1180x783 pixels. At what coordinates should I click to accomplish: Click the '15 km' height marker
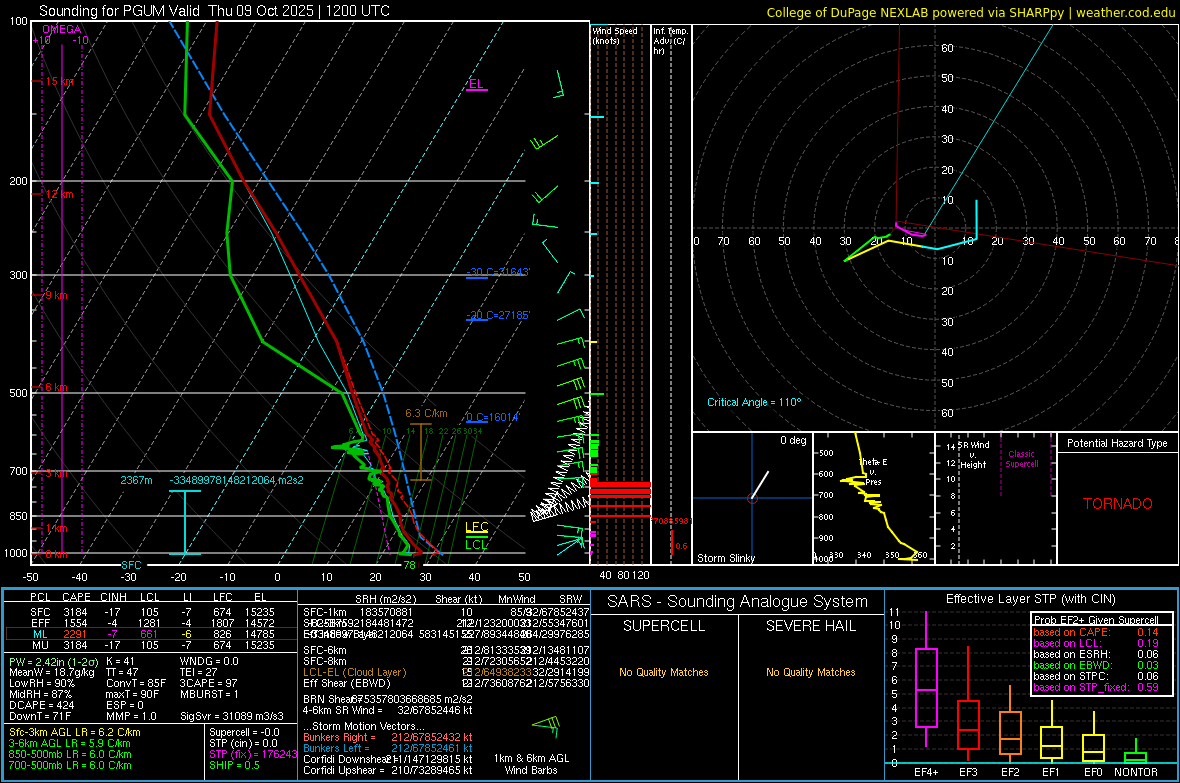[x=60, y=81]
